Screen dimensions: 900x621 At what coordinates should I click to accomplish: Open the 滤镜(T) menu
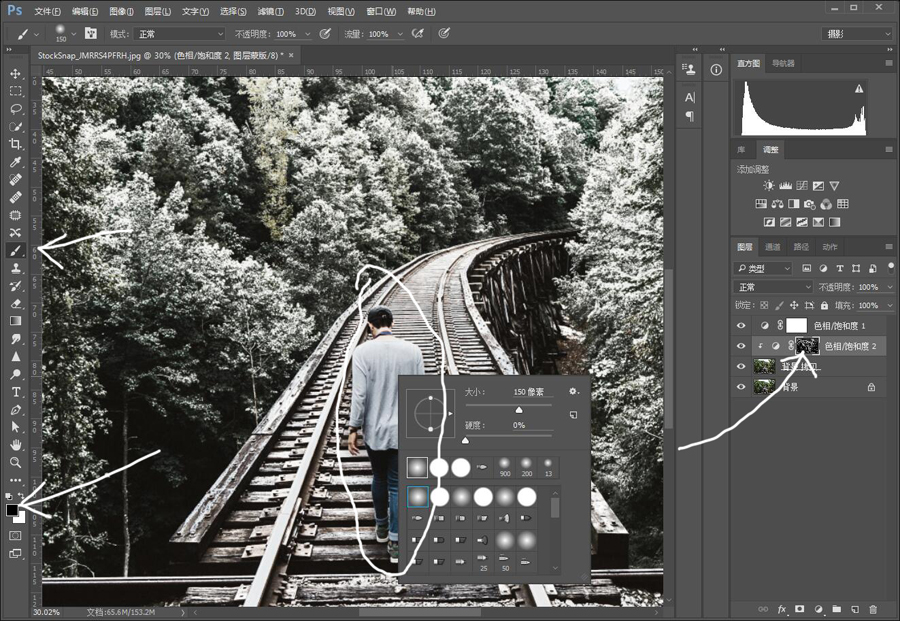click(x=270, y=11)
